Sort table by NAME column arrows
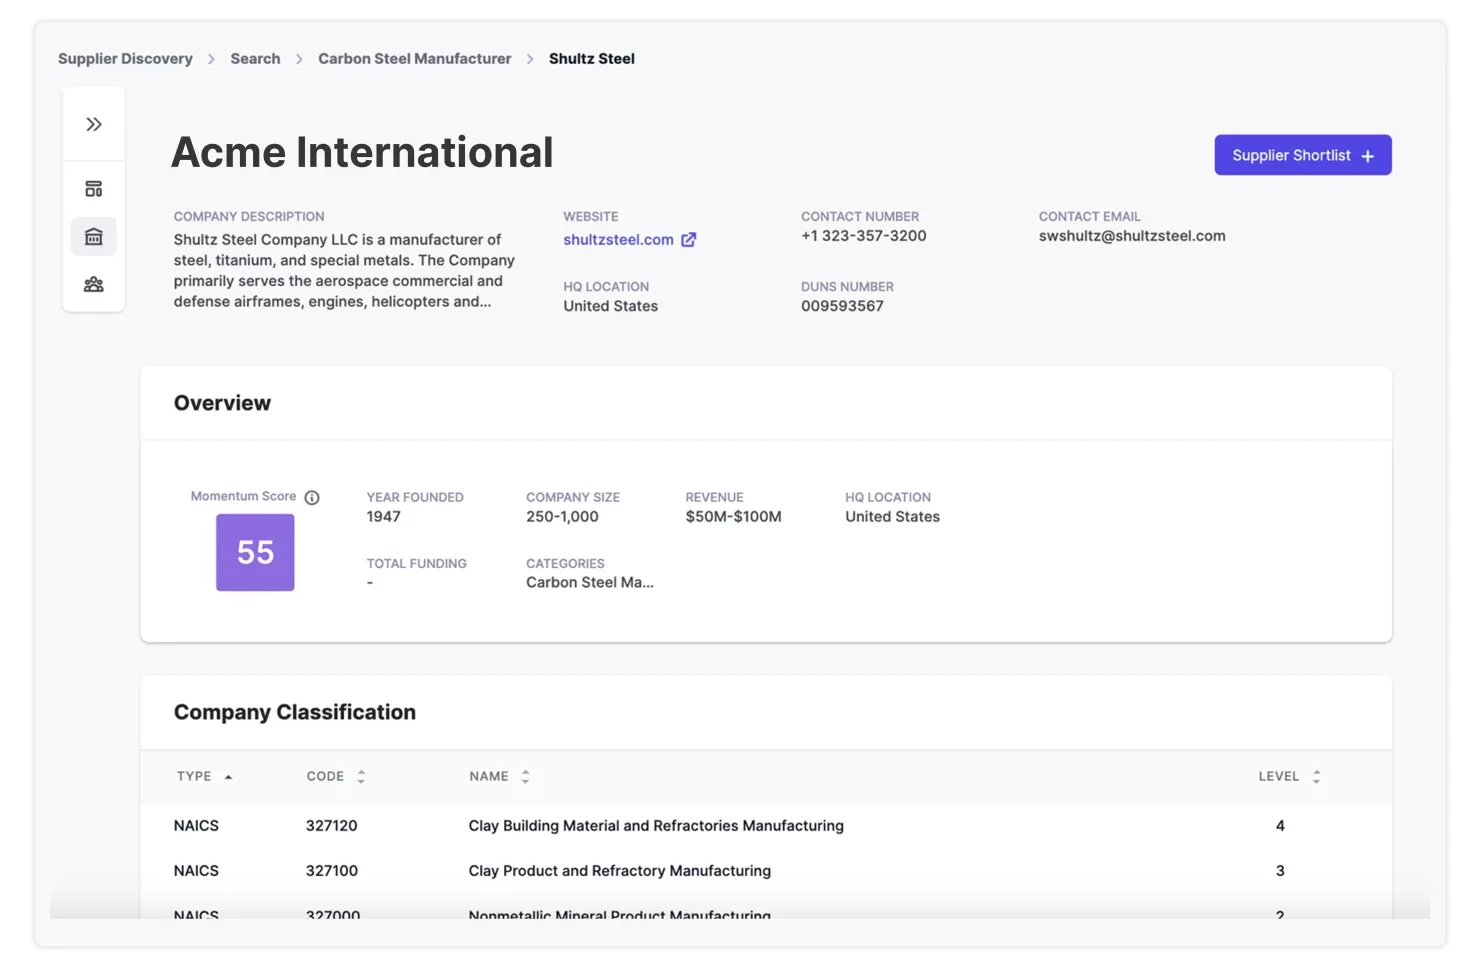Screen dimensions: 1472x964 pos(525,777)
